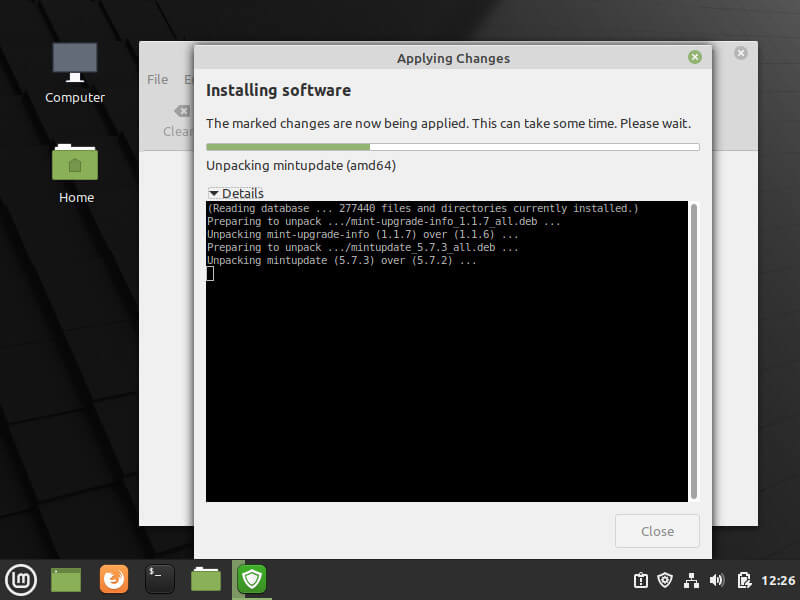Image resolution: width=800 pixels, height=600 pixels.
Task: Click the battery power tray icon
Action: click(x=744, y=580)
